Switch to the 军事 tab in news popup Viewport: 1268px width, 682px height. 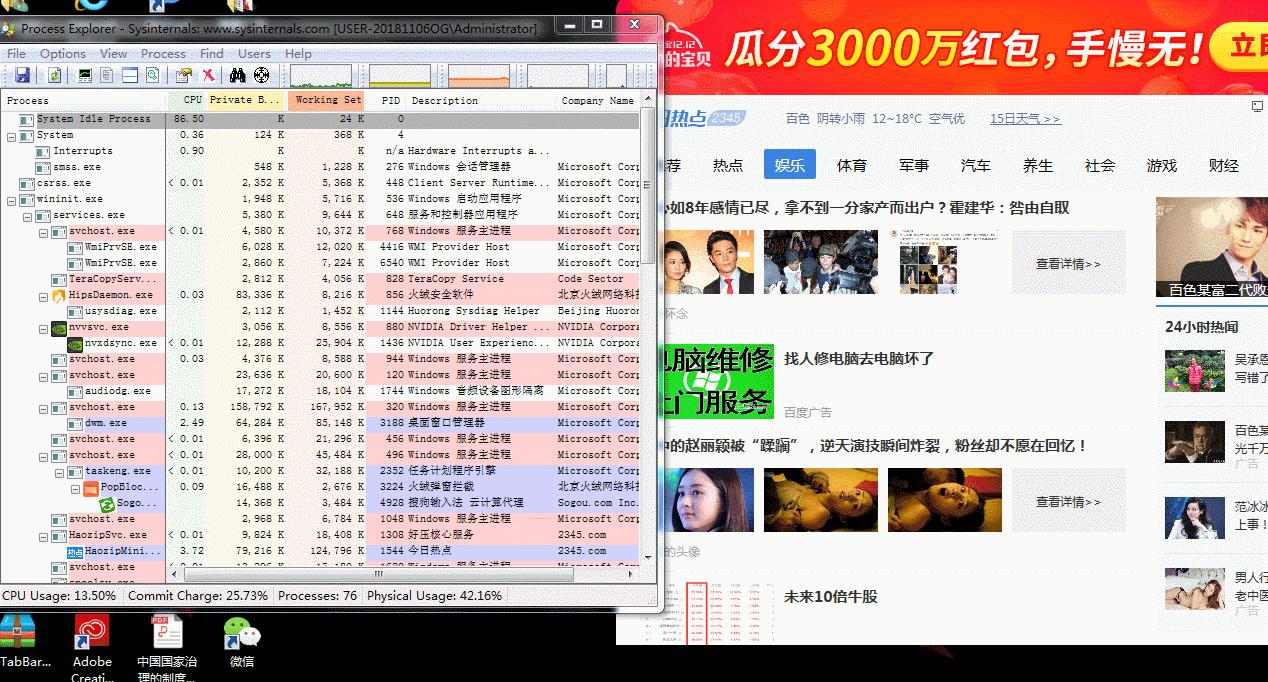[914, 165]
